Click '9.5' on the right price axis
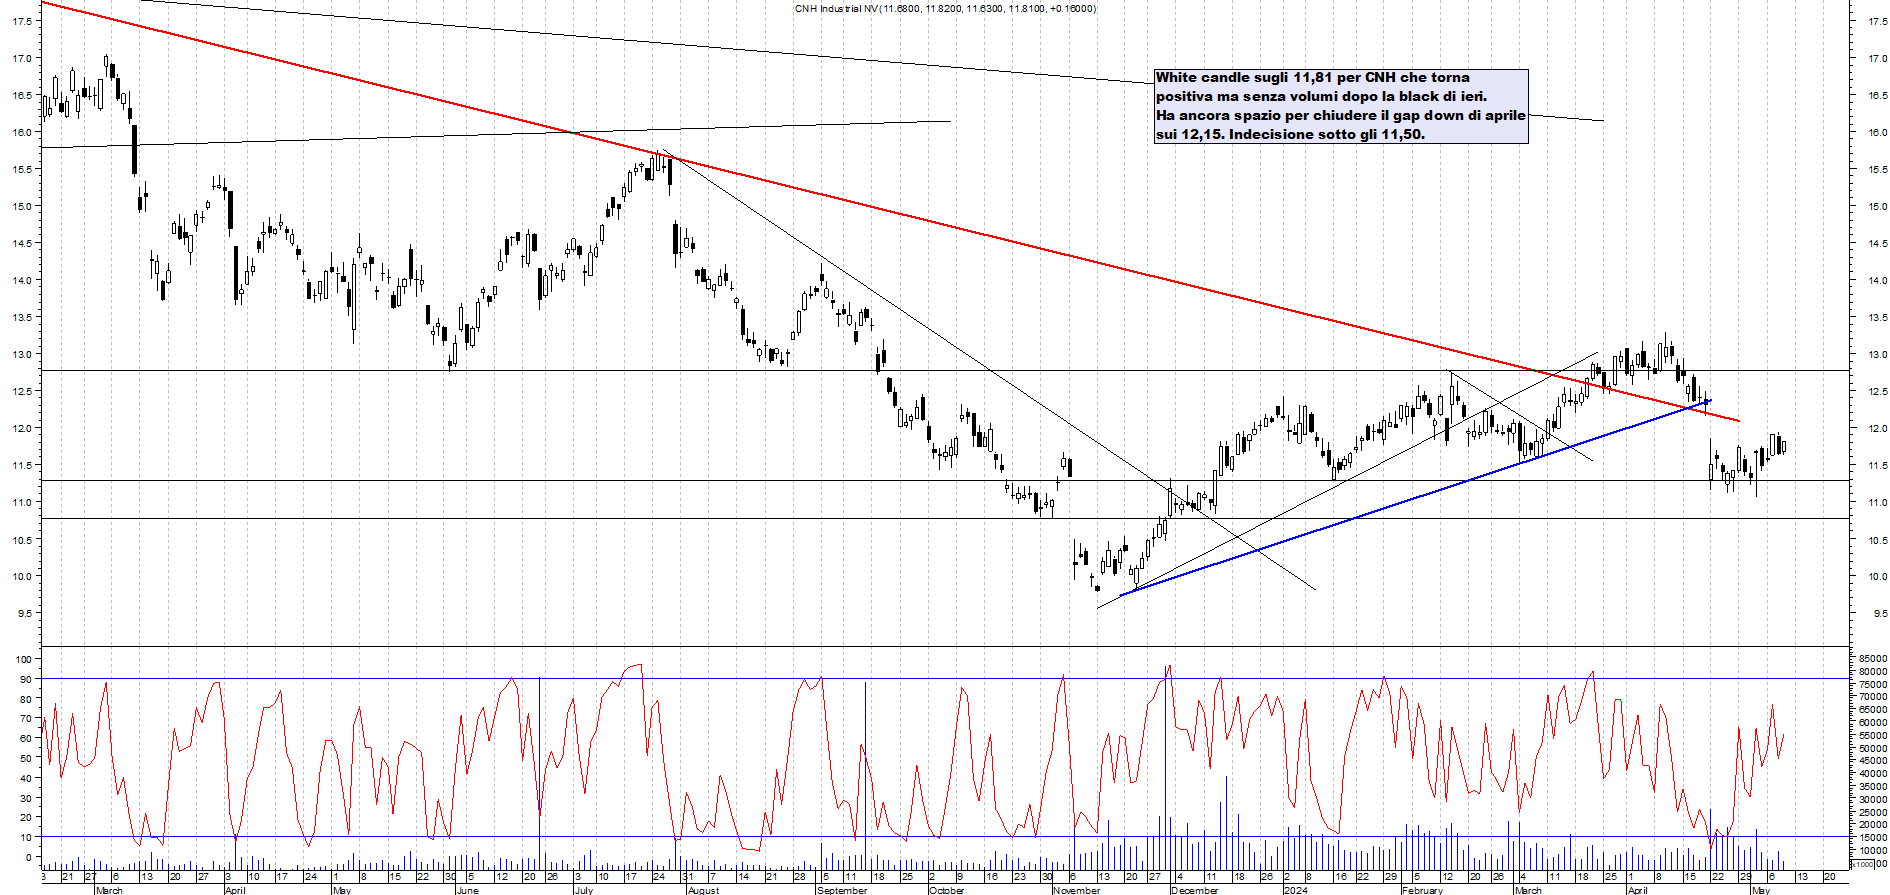This screenshot has width=1890, height=895. pyautogui.click(x=1877, y=614)
